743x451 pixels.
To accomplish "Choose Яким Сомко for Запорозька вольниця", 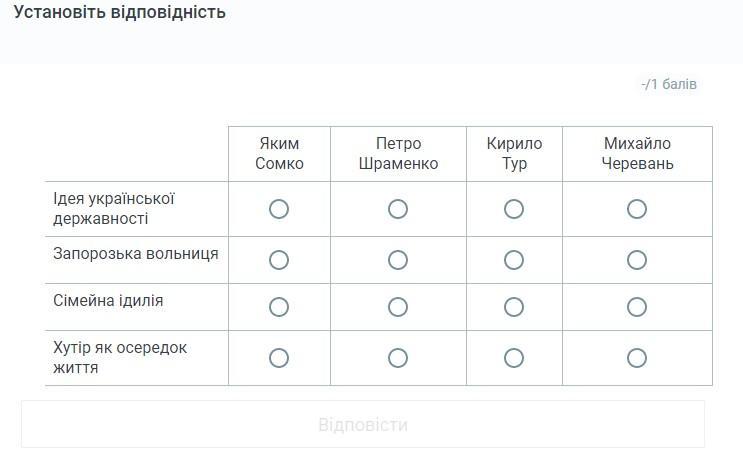I will click(x=279, y=260).
